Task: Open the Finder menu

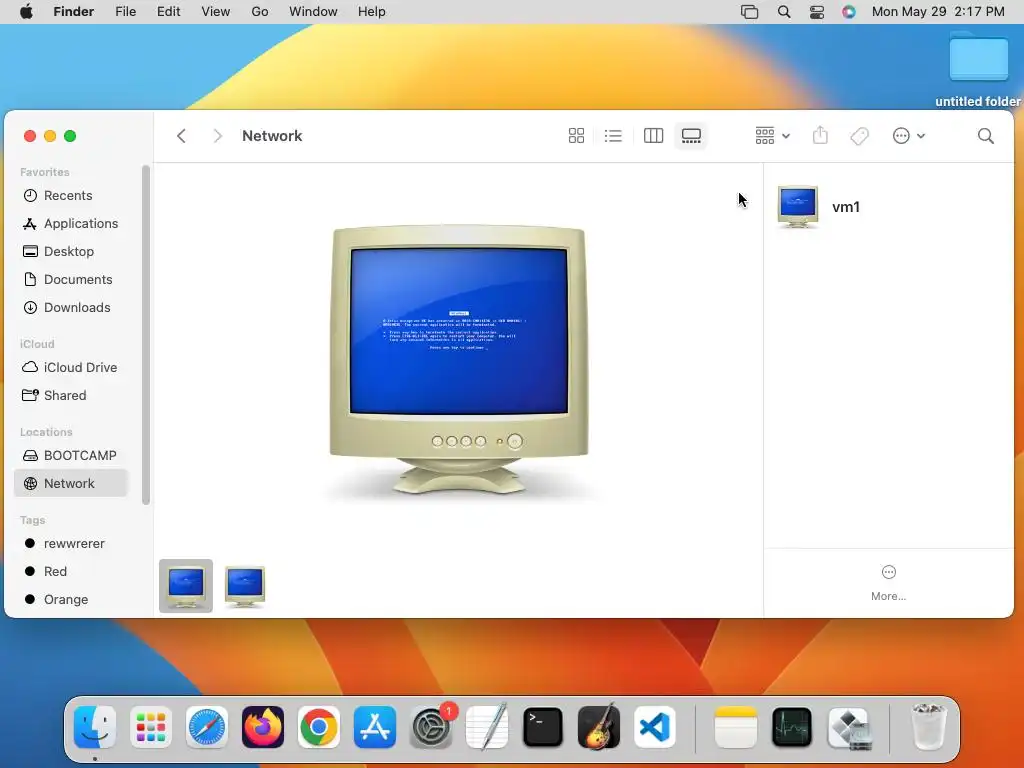Action: [74, 12]
